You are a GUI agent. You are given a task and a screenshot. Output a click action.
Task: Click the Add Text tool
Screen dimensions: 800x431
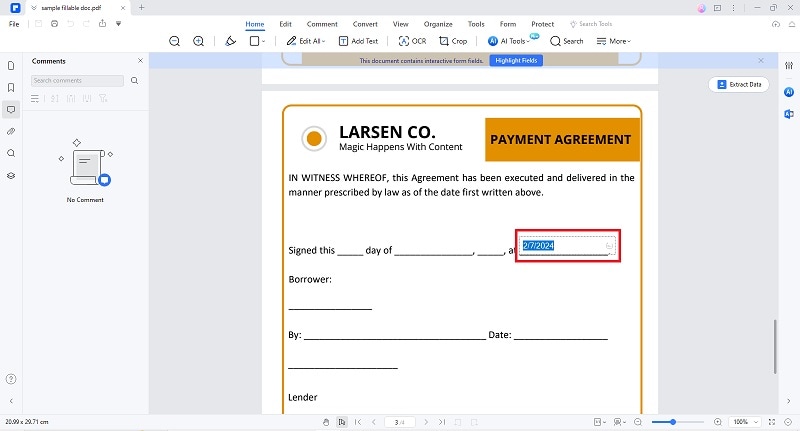[358, 41]
